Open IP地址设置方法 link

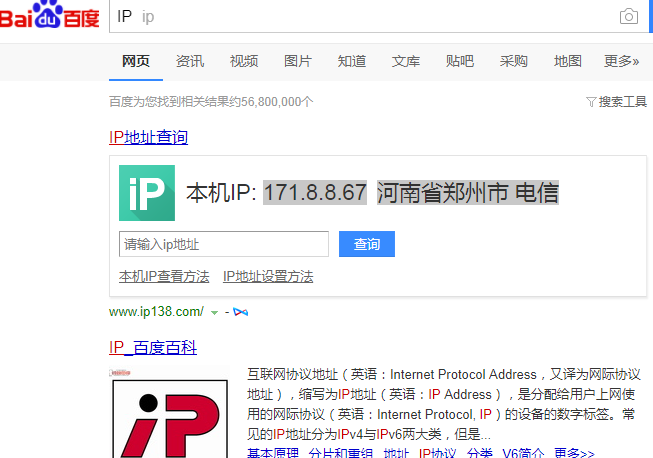click(268, 276)
